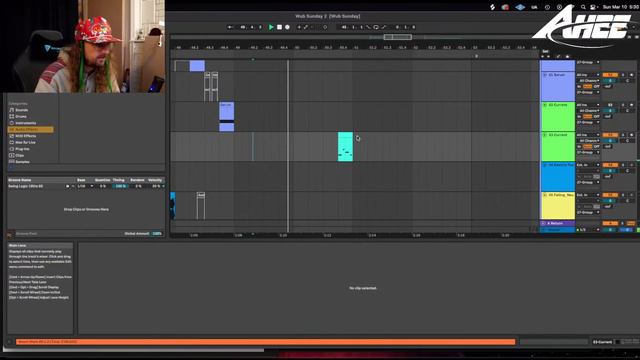
Task: Click the arrangement overview zoom box
Action: [x=398, y=37]
